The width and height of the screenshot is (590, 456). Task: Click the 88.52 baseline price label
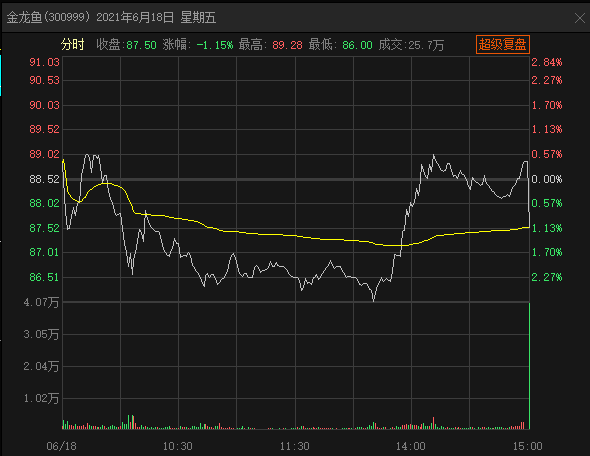pyautogui.click(x=44, y=179)
